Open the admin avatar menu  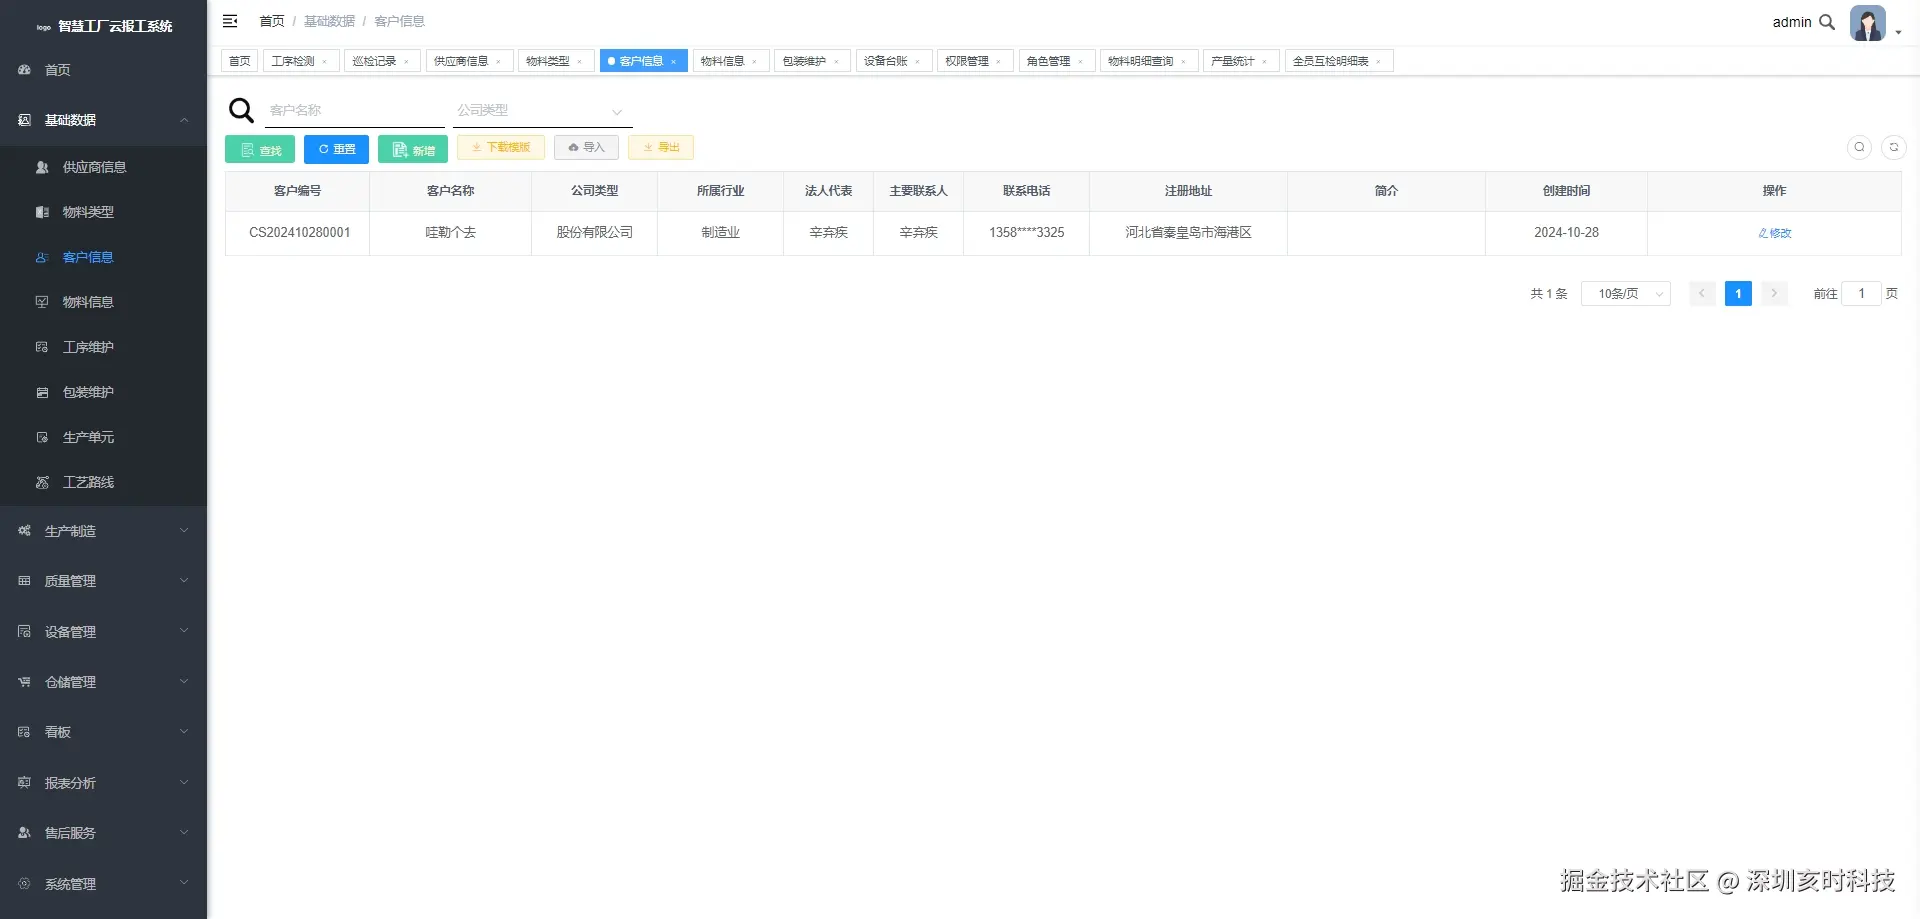tap(1867, 23)
